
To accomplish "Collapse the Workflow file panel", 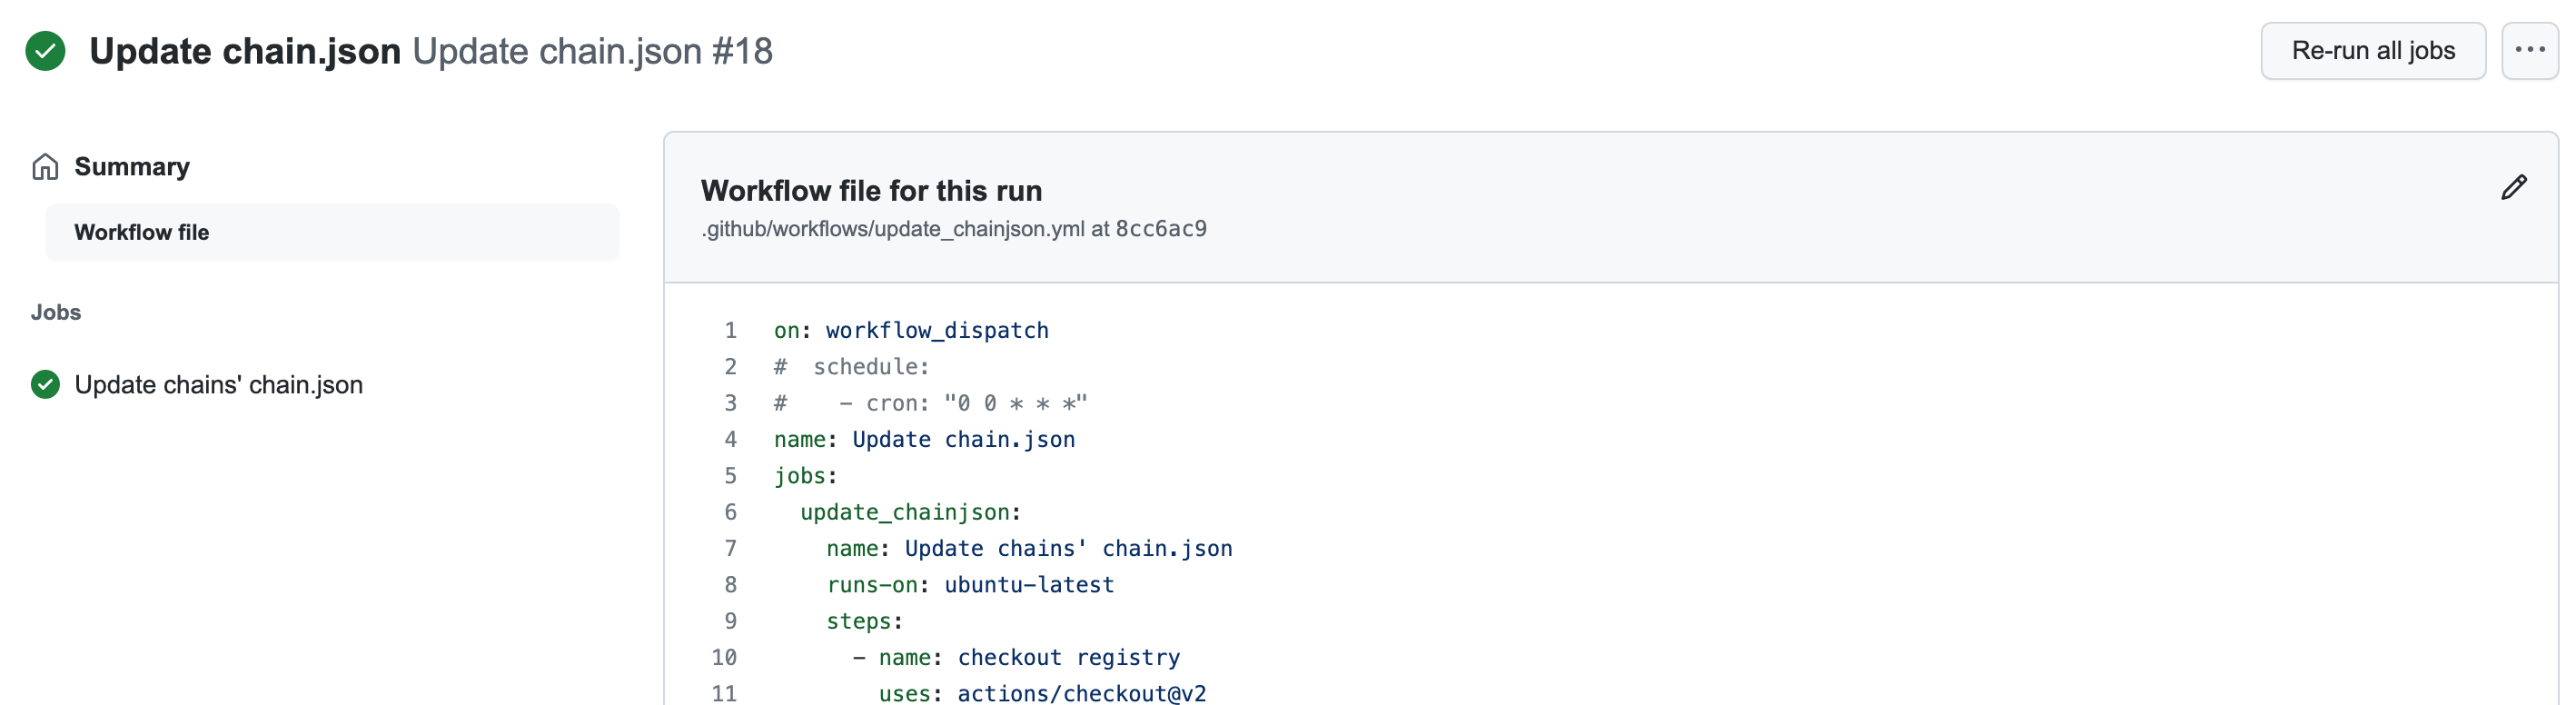I will click(870, 190).
